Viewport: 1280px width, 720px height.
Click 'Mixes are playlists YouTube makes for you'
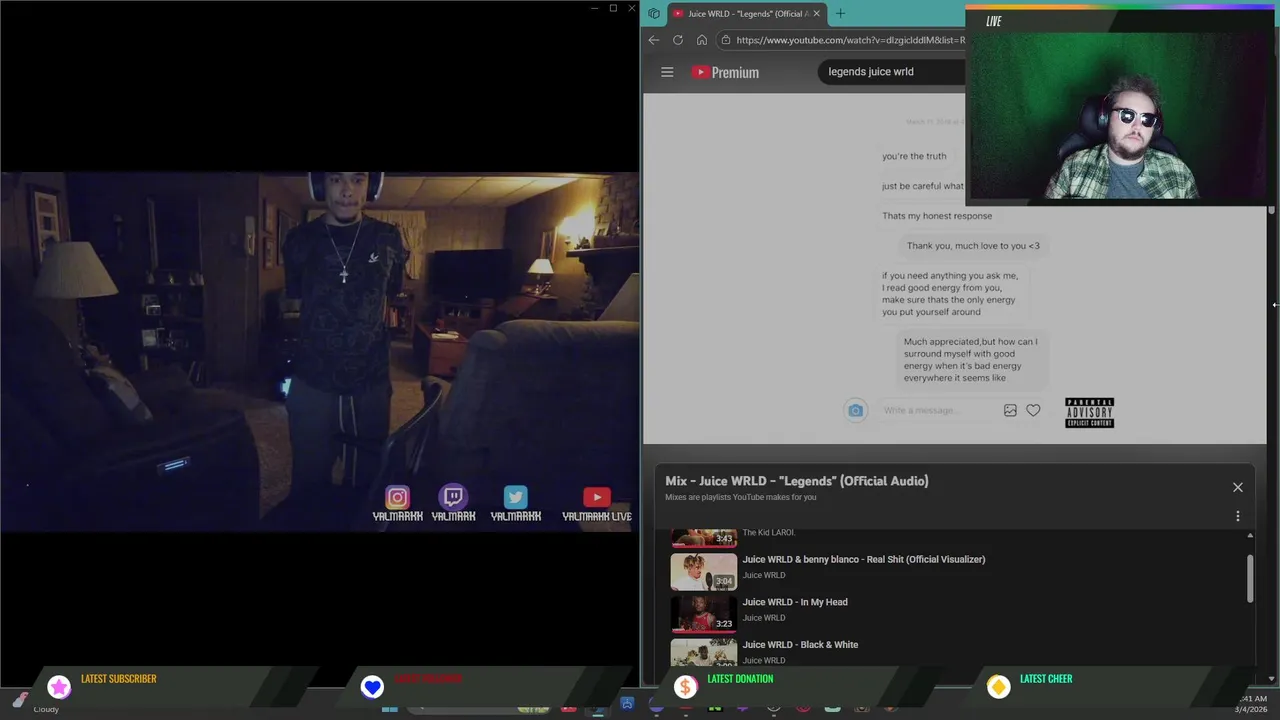click(x=741, y=497)
